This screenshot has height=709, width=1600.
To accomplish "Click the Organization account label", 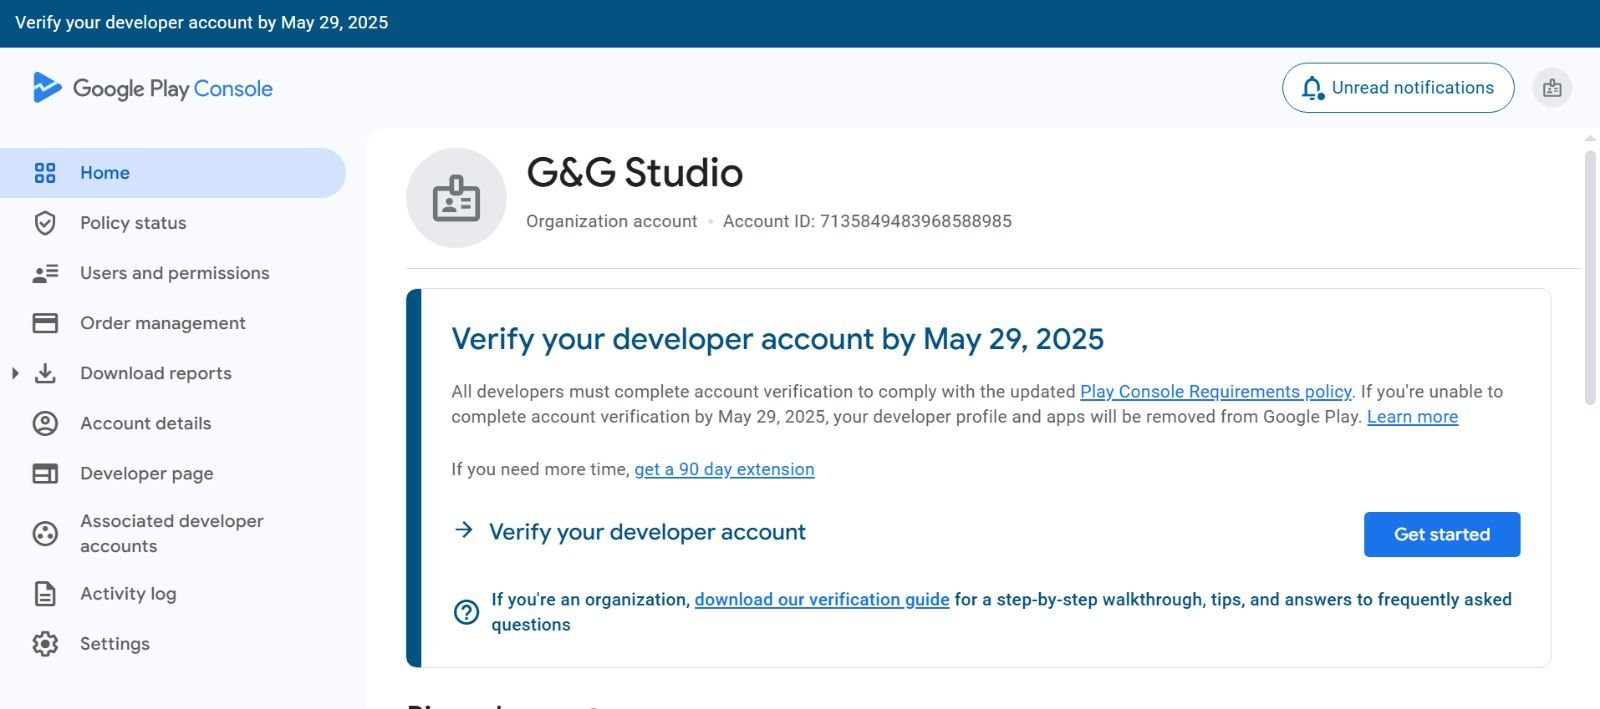I will point(612,221).
